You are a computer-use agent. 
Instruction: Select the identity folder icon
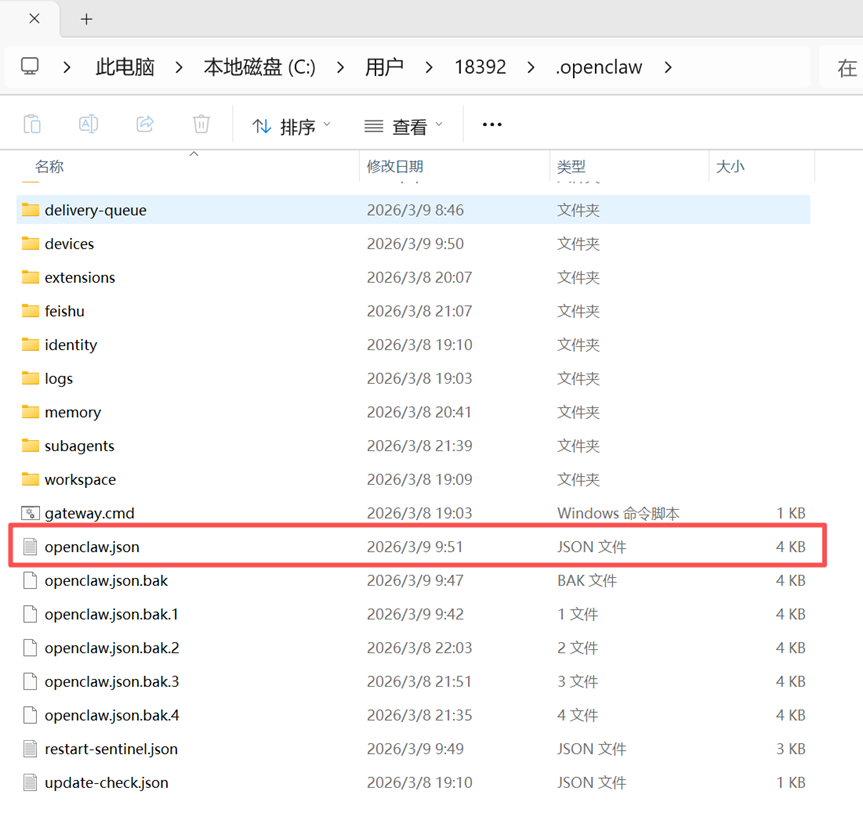[30, 344]
